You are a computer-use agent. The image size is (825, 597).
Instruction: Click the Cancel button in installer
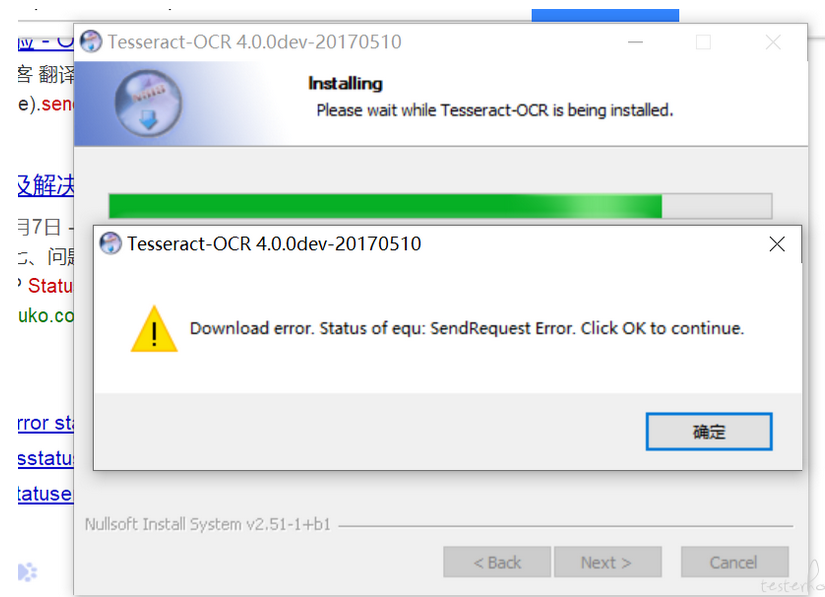pos(735,562)
